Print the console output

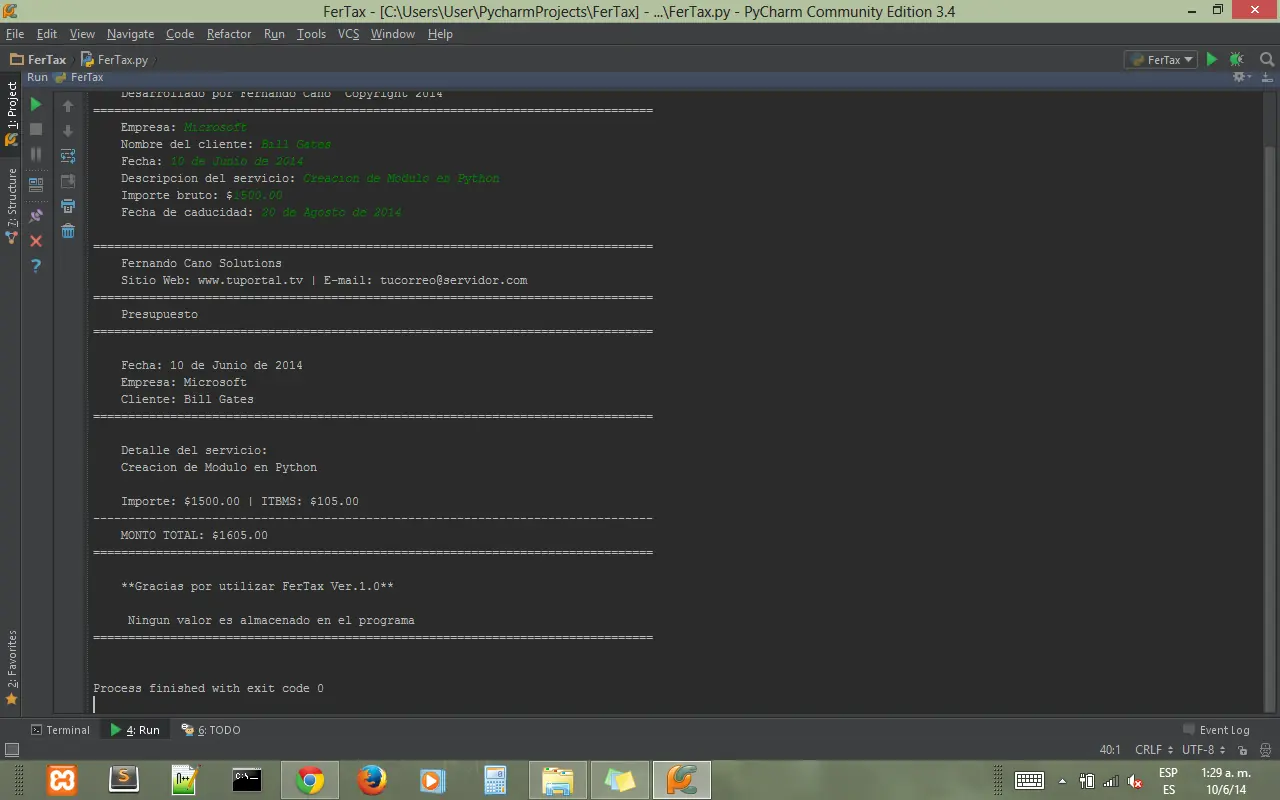(68, 206)
